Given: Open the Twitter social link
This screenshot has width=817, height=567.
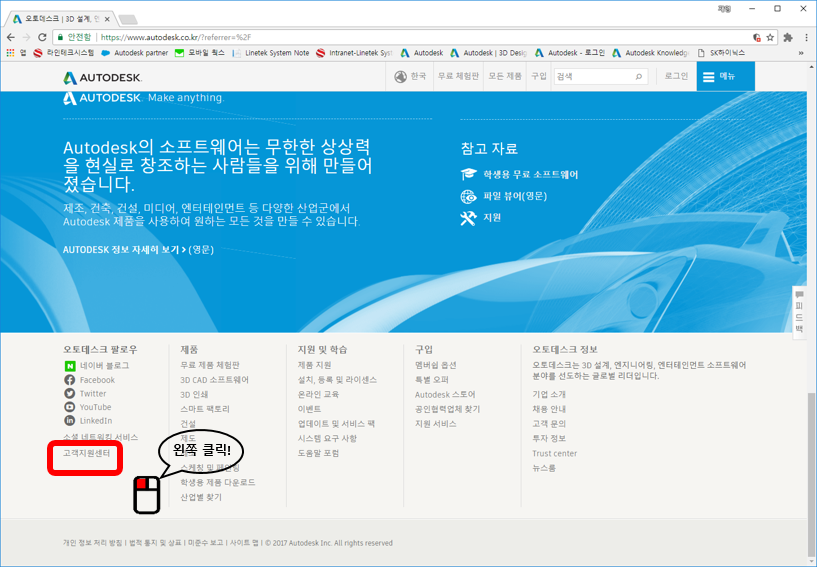Looking at the screenshot, I should pyautogui.click(x=85, y=393).
